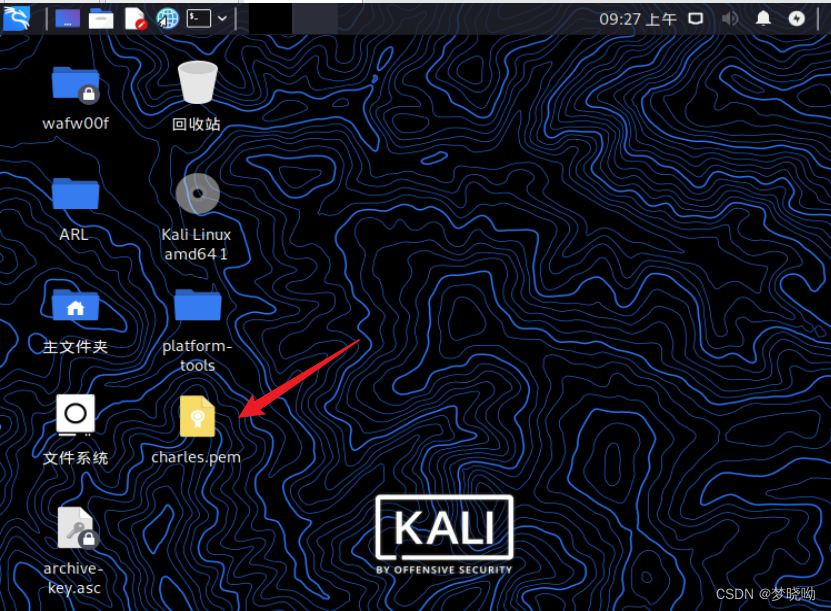Click the show desktop panel icon
The image size is (831, 611).
pyautogui.click(x=68, y=19)
